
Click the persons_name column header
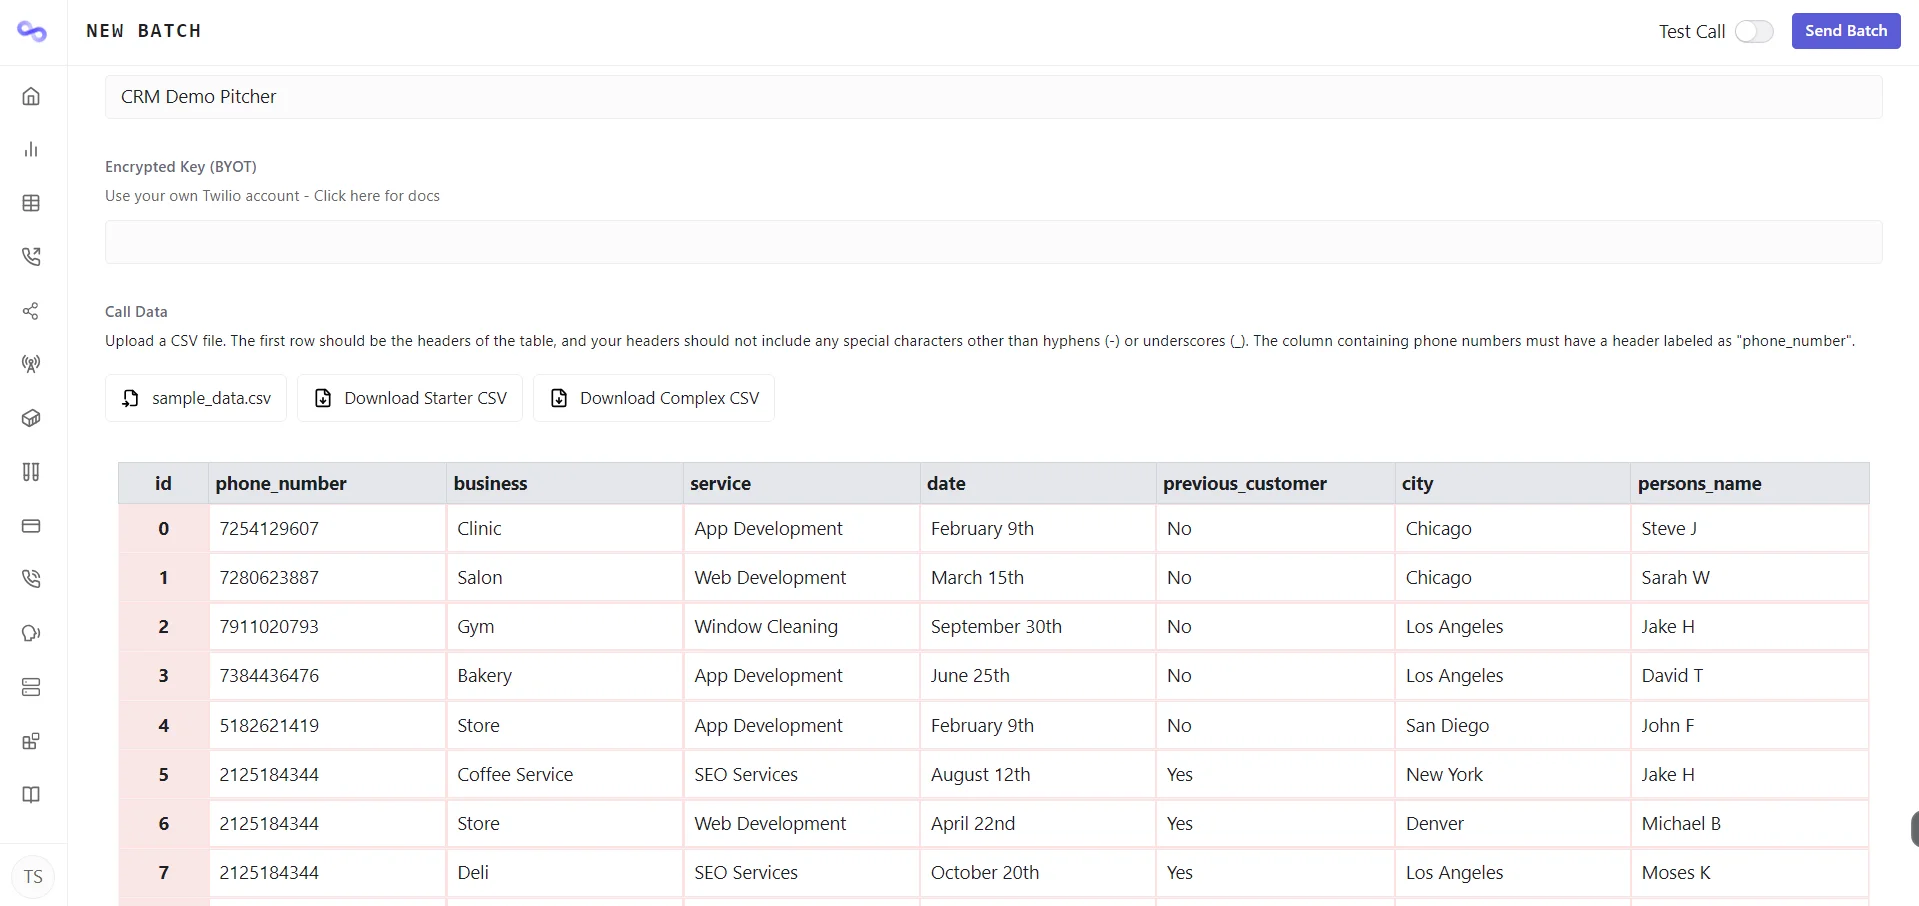click(x=1750, y=484)
